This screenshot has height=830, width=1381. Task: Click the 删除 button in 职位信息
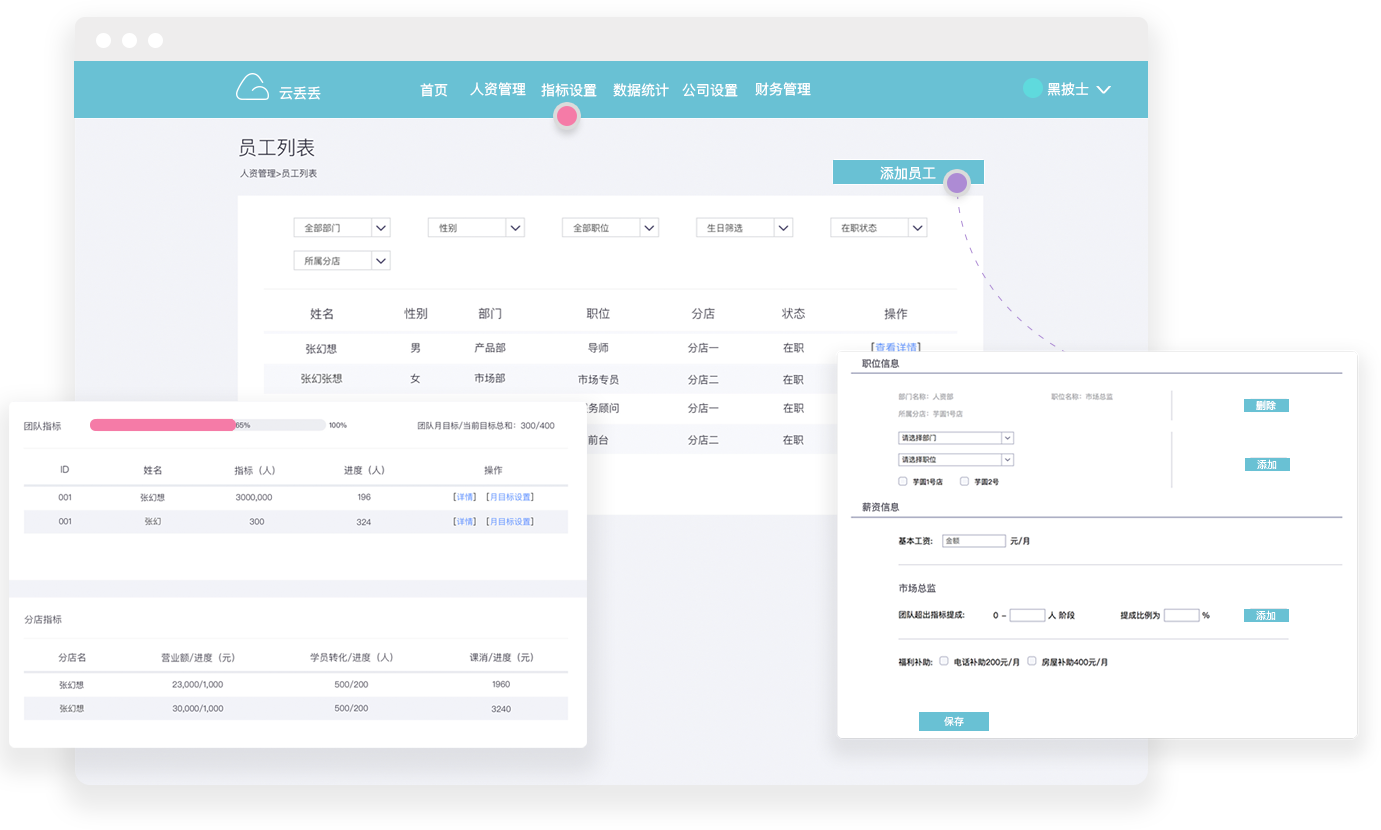1266,406
